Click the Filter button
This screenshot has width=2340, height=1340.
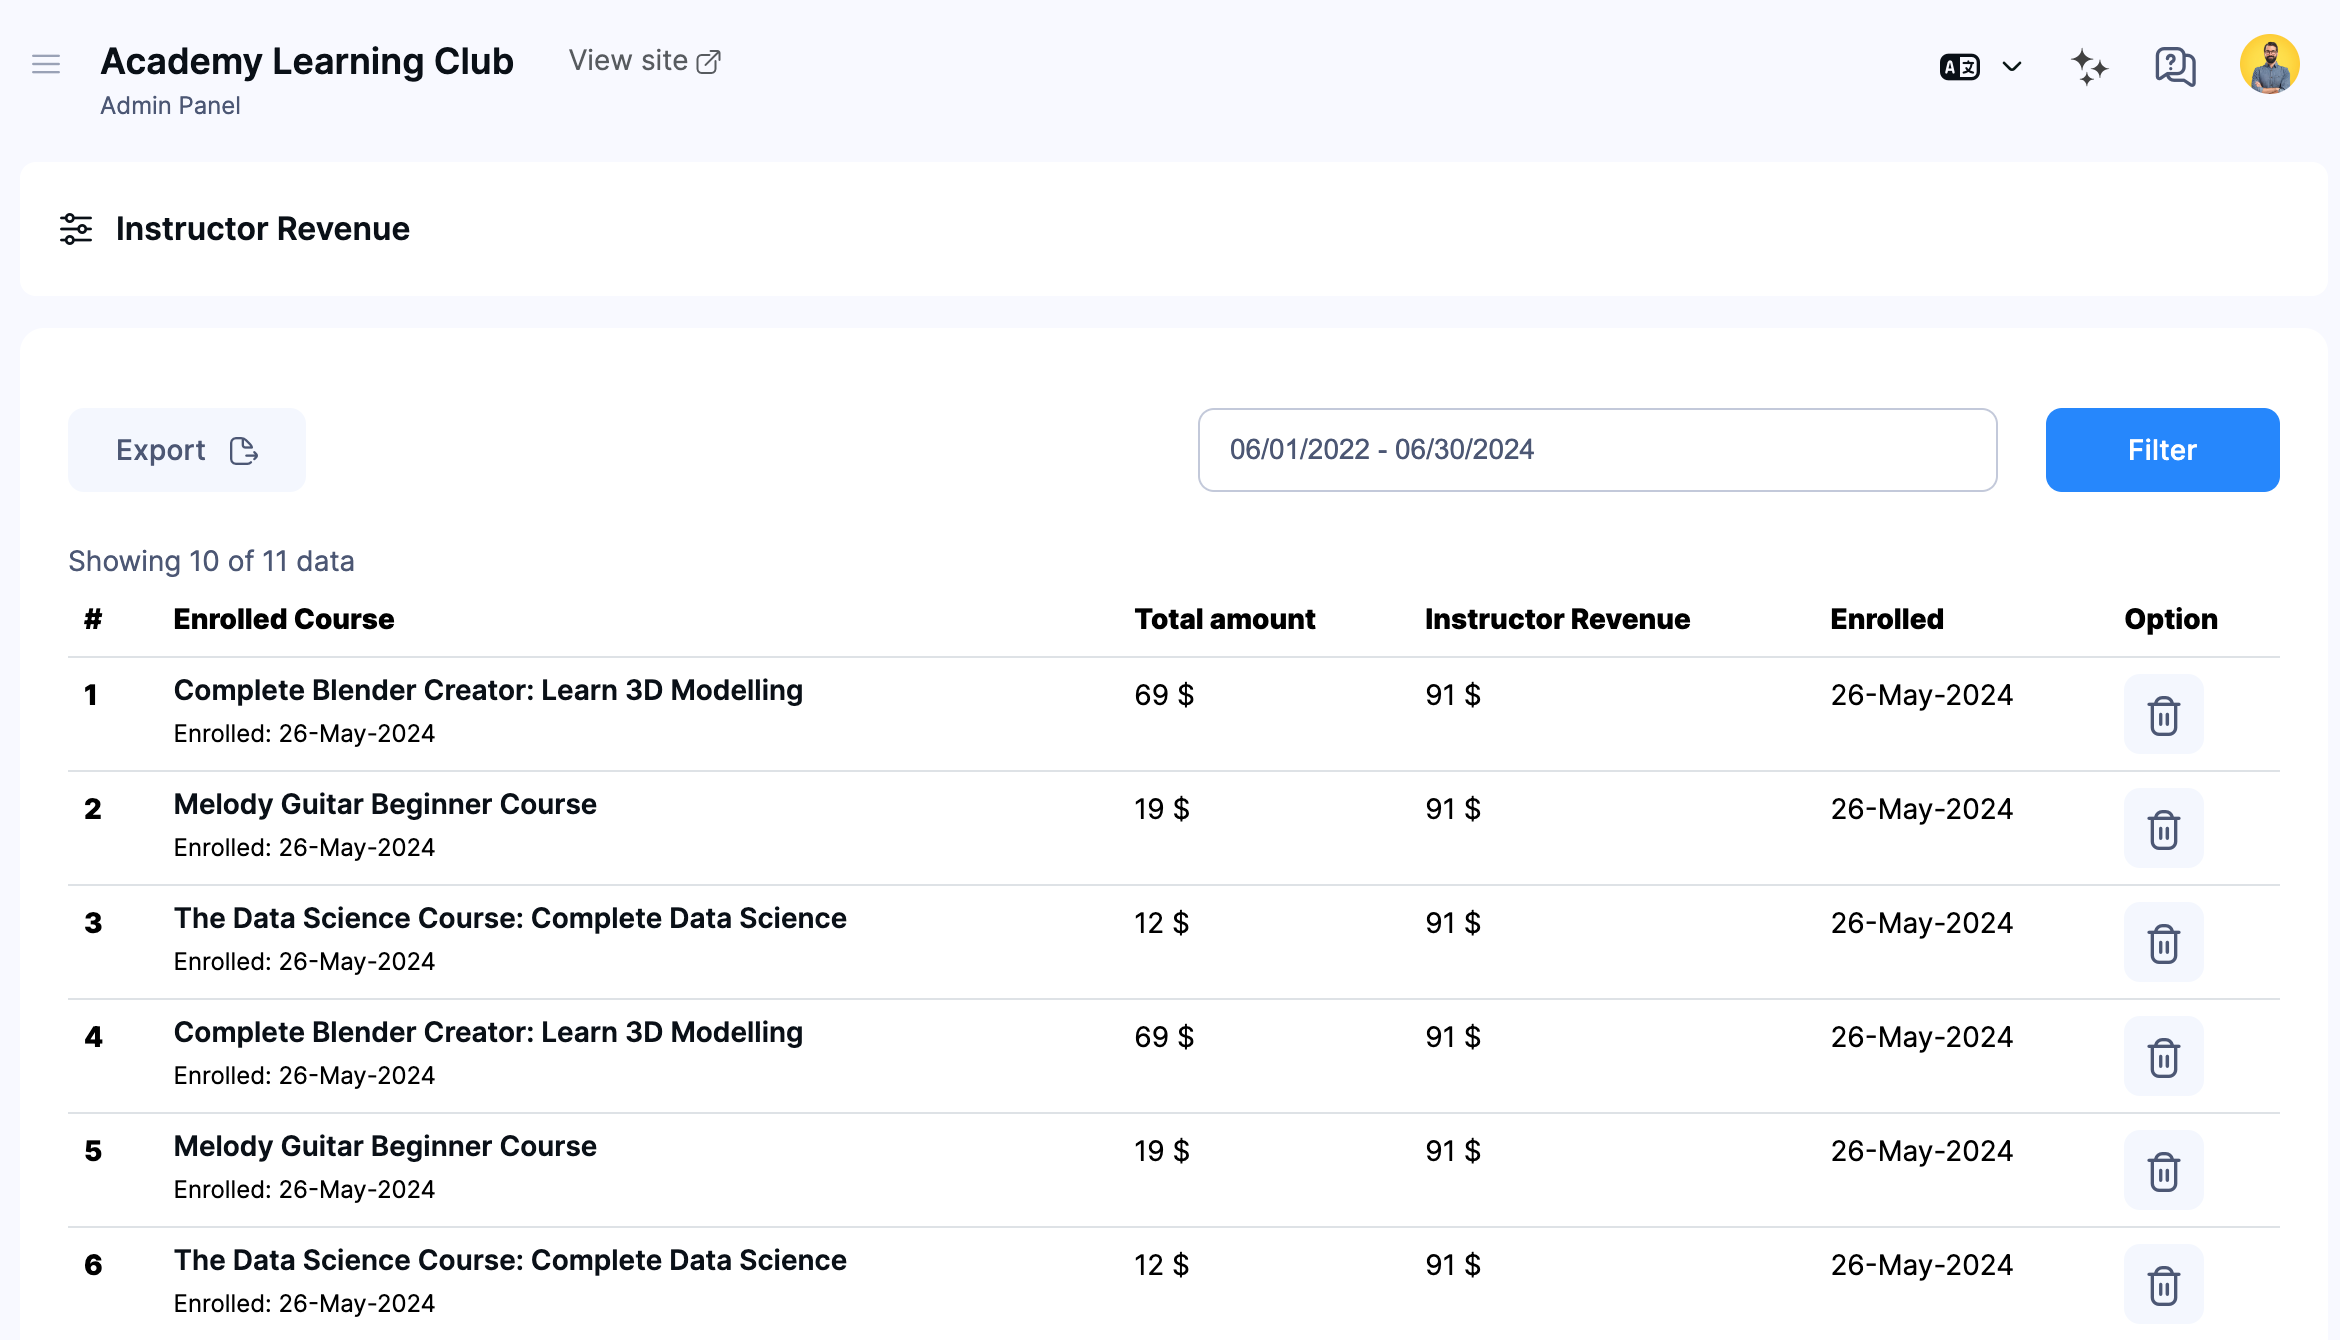point(2162,449)
